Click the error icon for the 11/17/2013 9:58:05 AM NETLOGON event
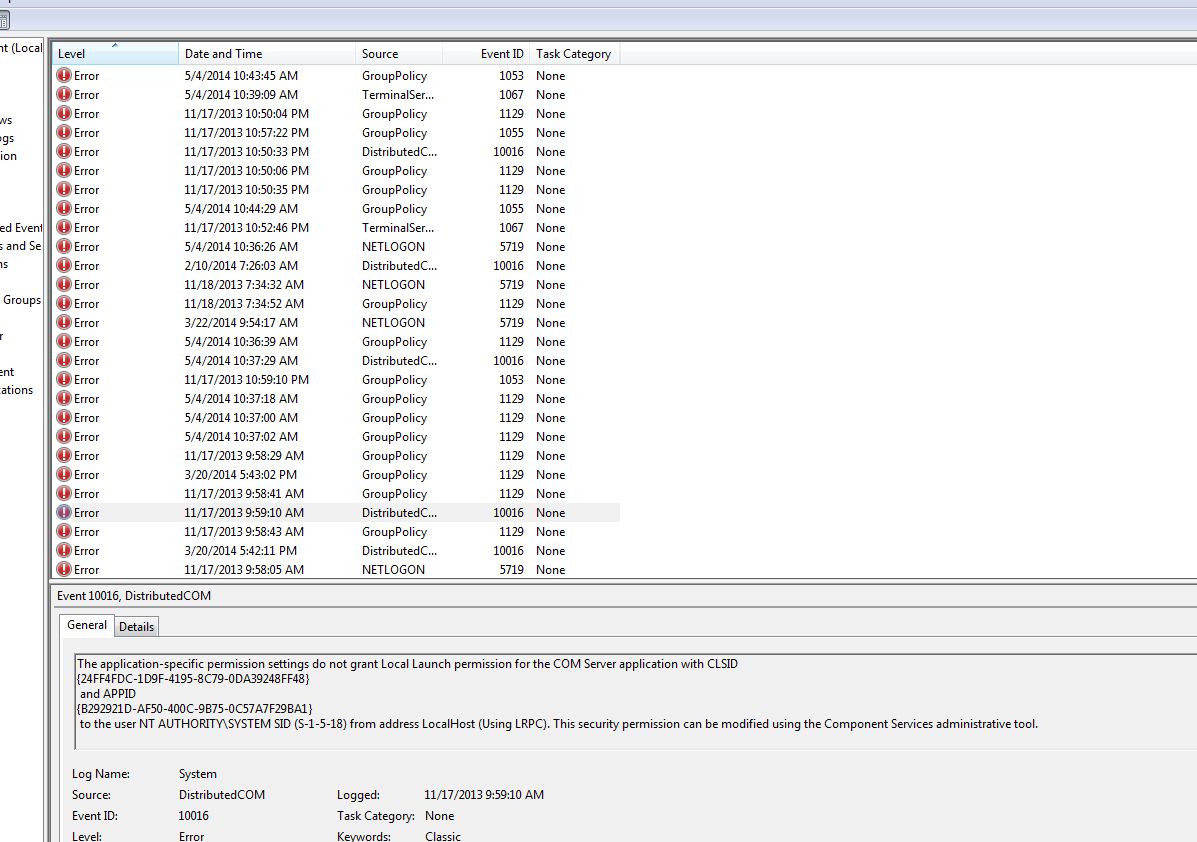 click(64, 570)
